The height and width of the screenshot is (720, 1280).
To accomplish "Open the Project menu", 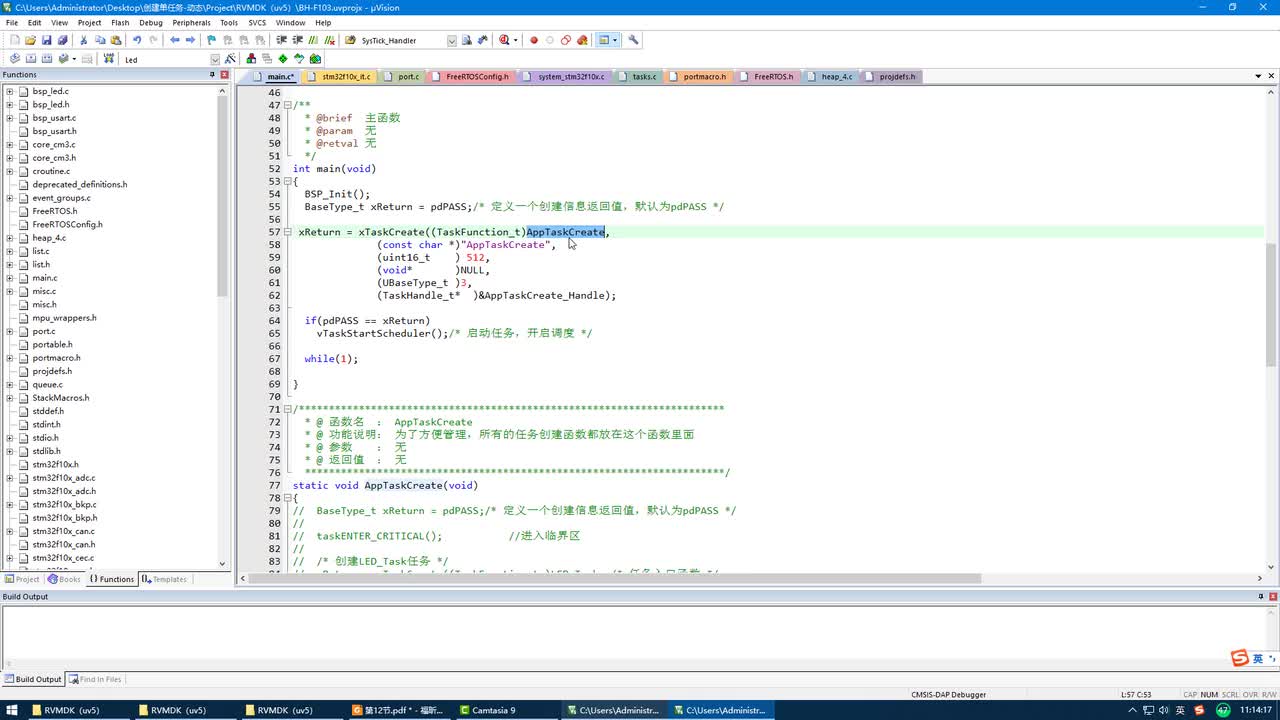I will [x=89, y=22].
